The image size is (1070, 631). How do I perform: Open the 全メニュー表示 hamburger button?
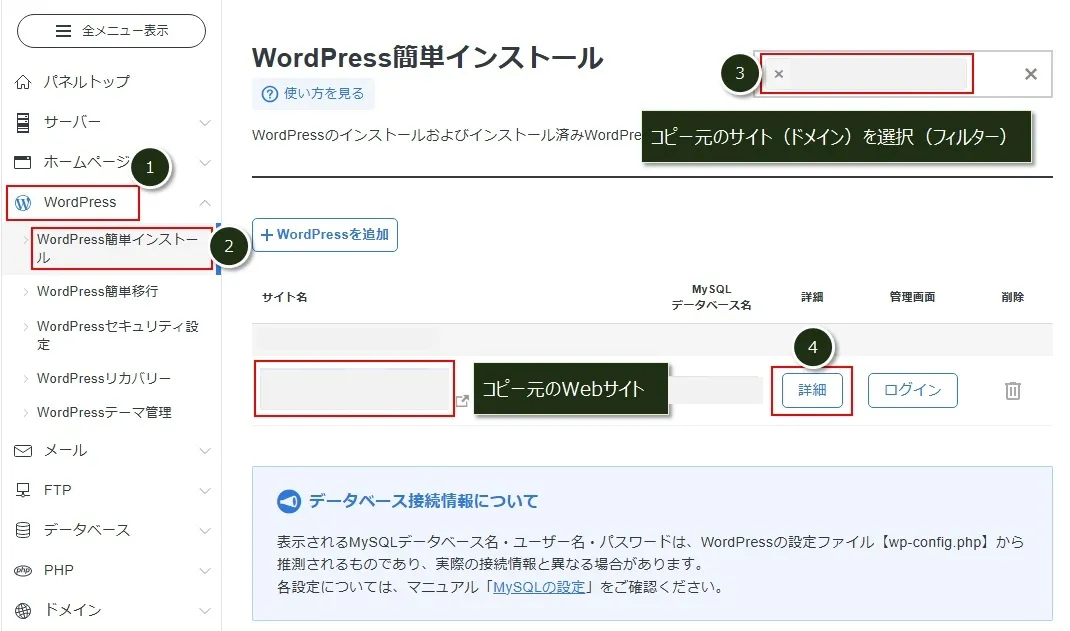point(111,31)
